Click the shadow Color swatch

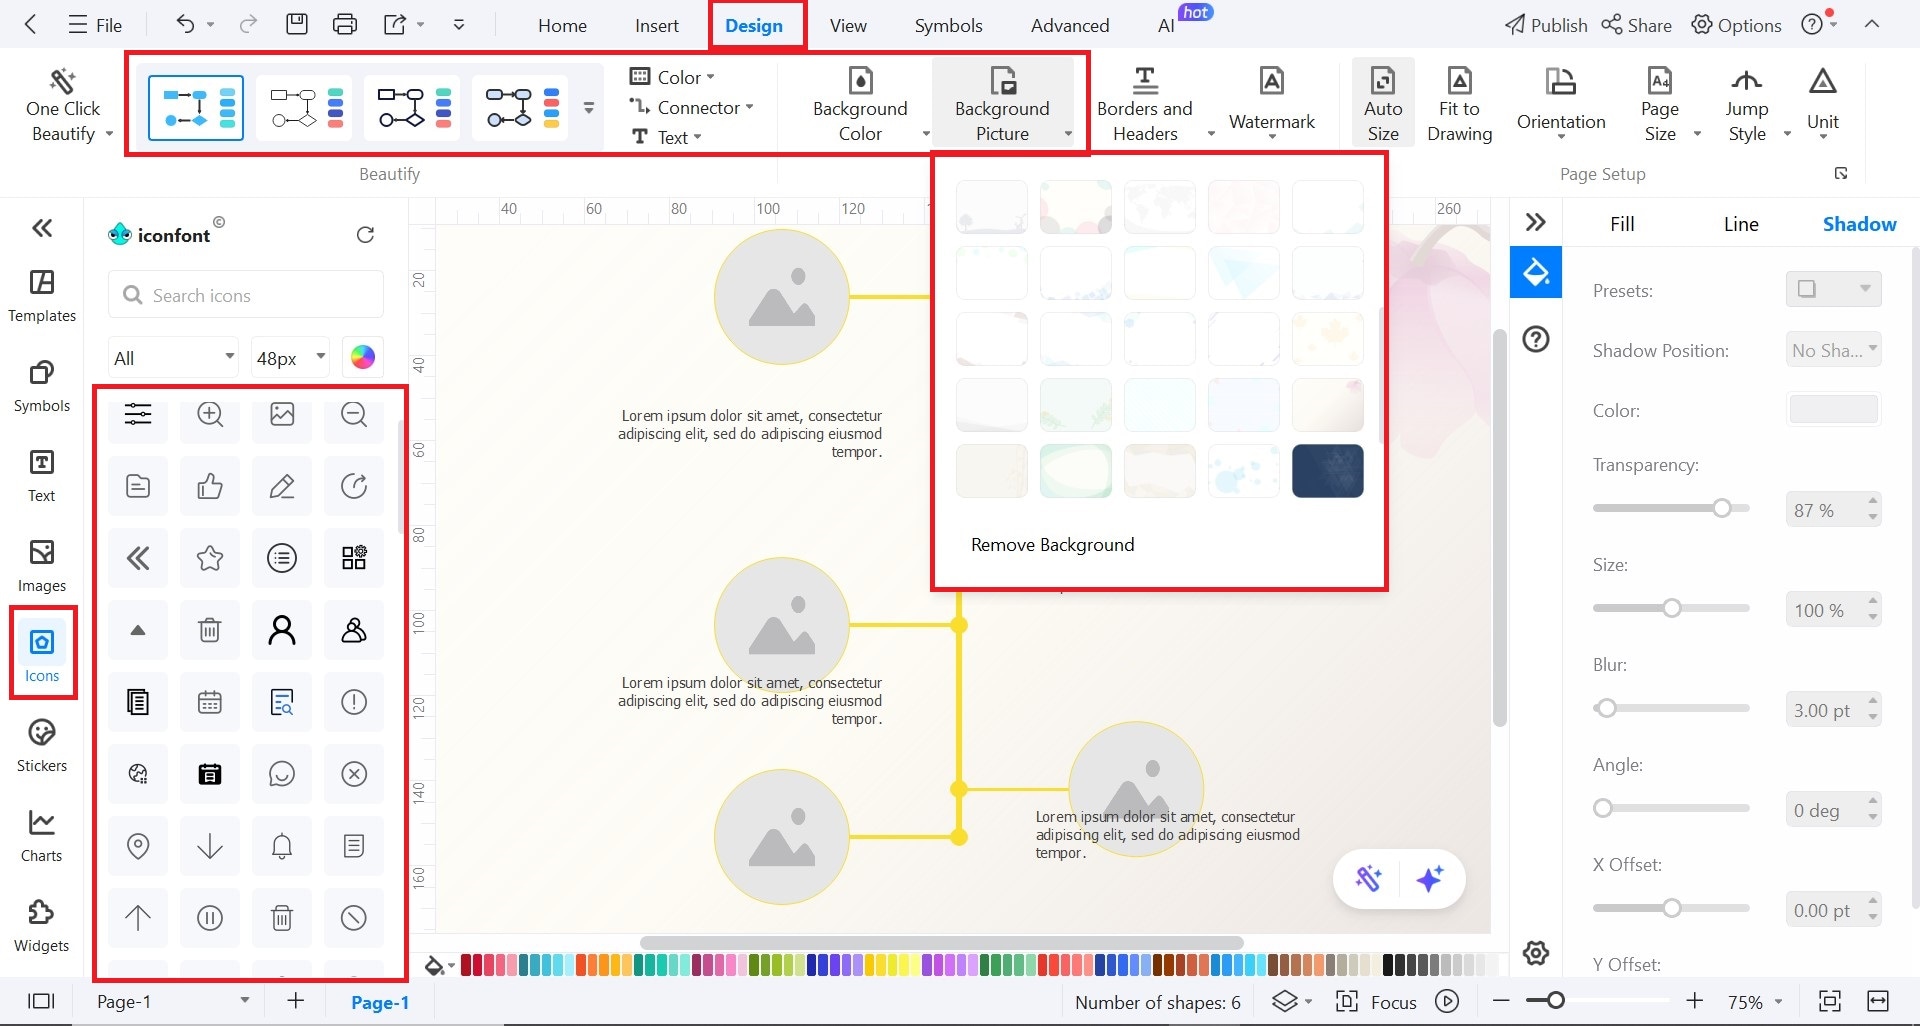(1833, 409)
